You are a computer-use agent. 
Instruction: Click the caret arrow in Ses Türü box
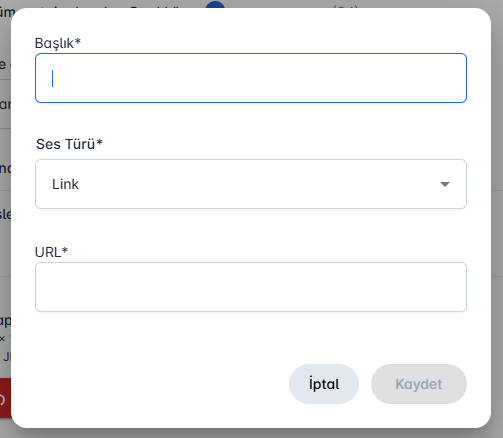pos(445,184)
